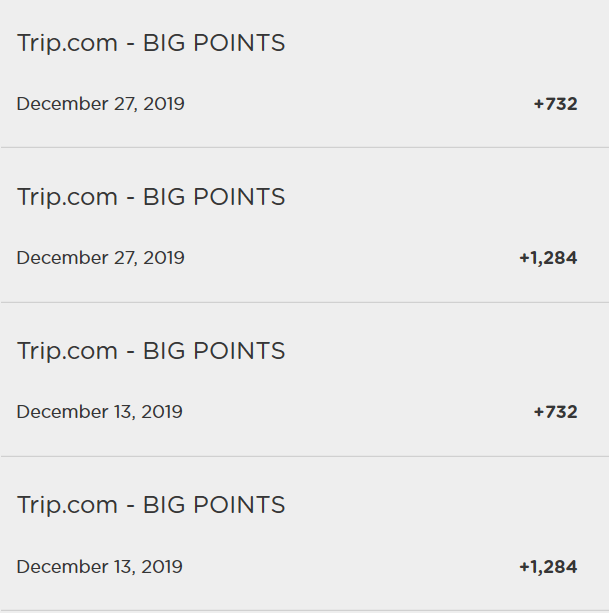The height and width of the screenshot is (613, 609).
Task: Click the December 27, 2019 date beside +732
Action: pyautogui.click(x=100, y=104)
